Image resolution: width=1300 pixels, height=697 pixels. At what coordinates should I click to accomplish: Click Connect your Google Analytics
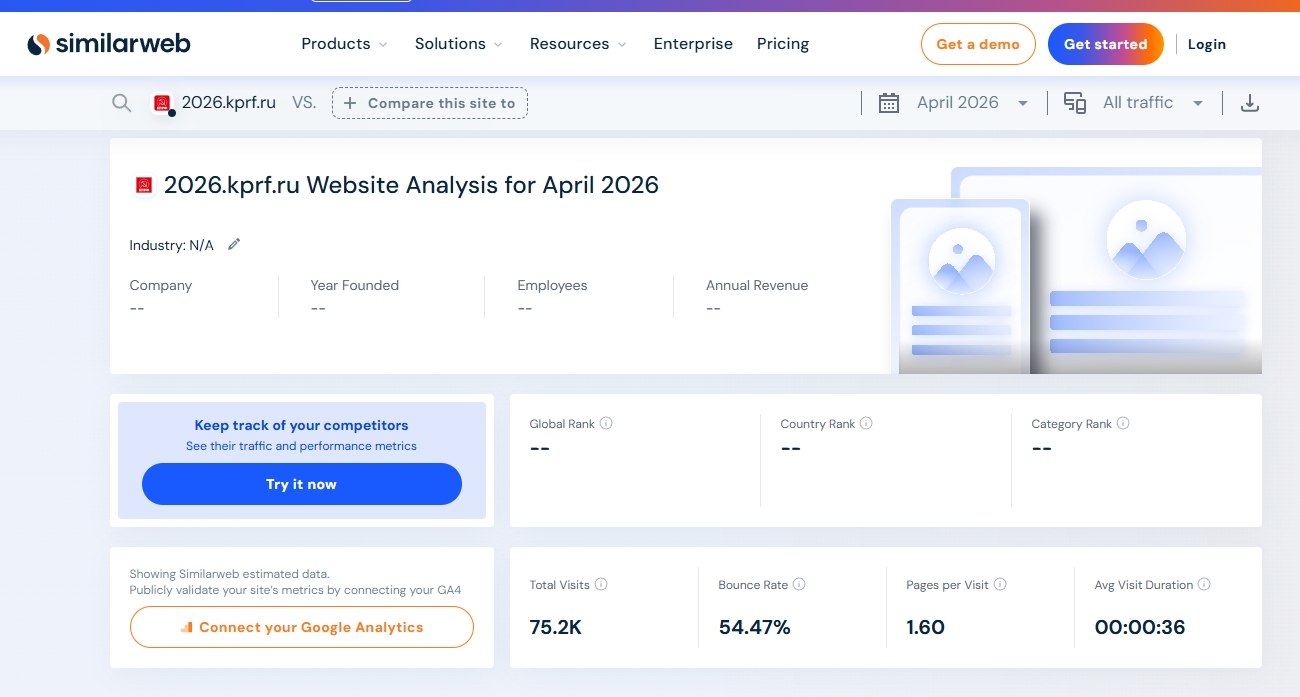tap(302, 627)
